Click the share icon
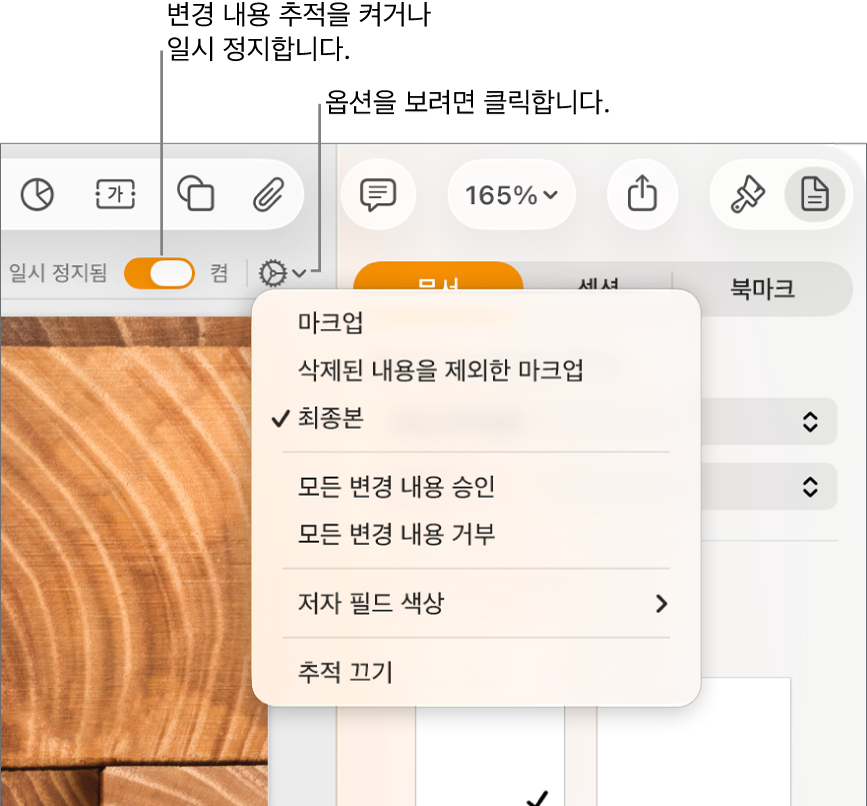 click(x=643, y=193)
